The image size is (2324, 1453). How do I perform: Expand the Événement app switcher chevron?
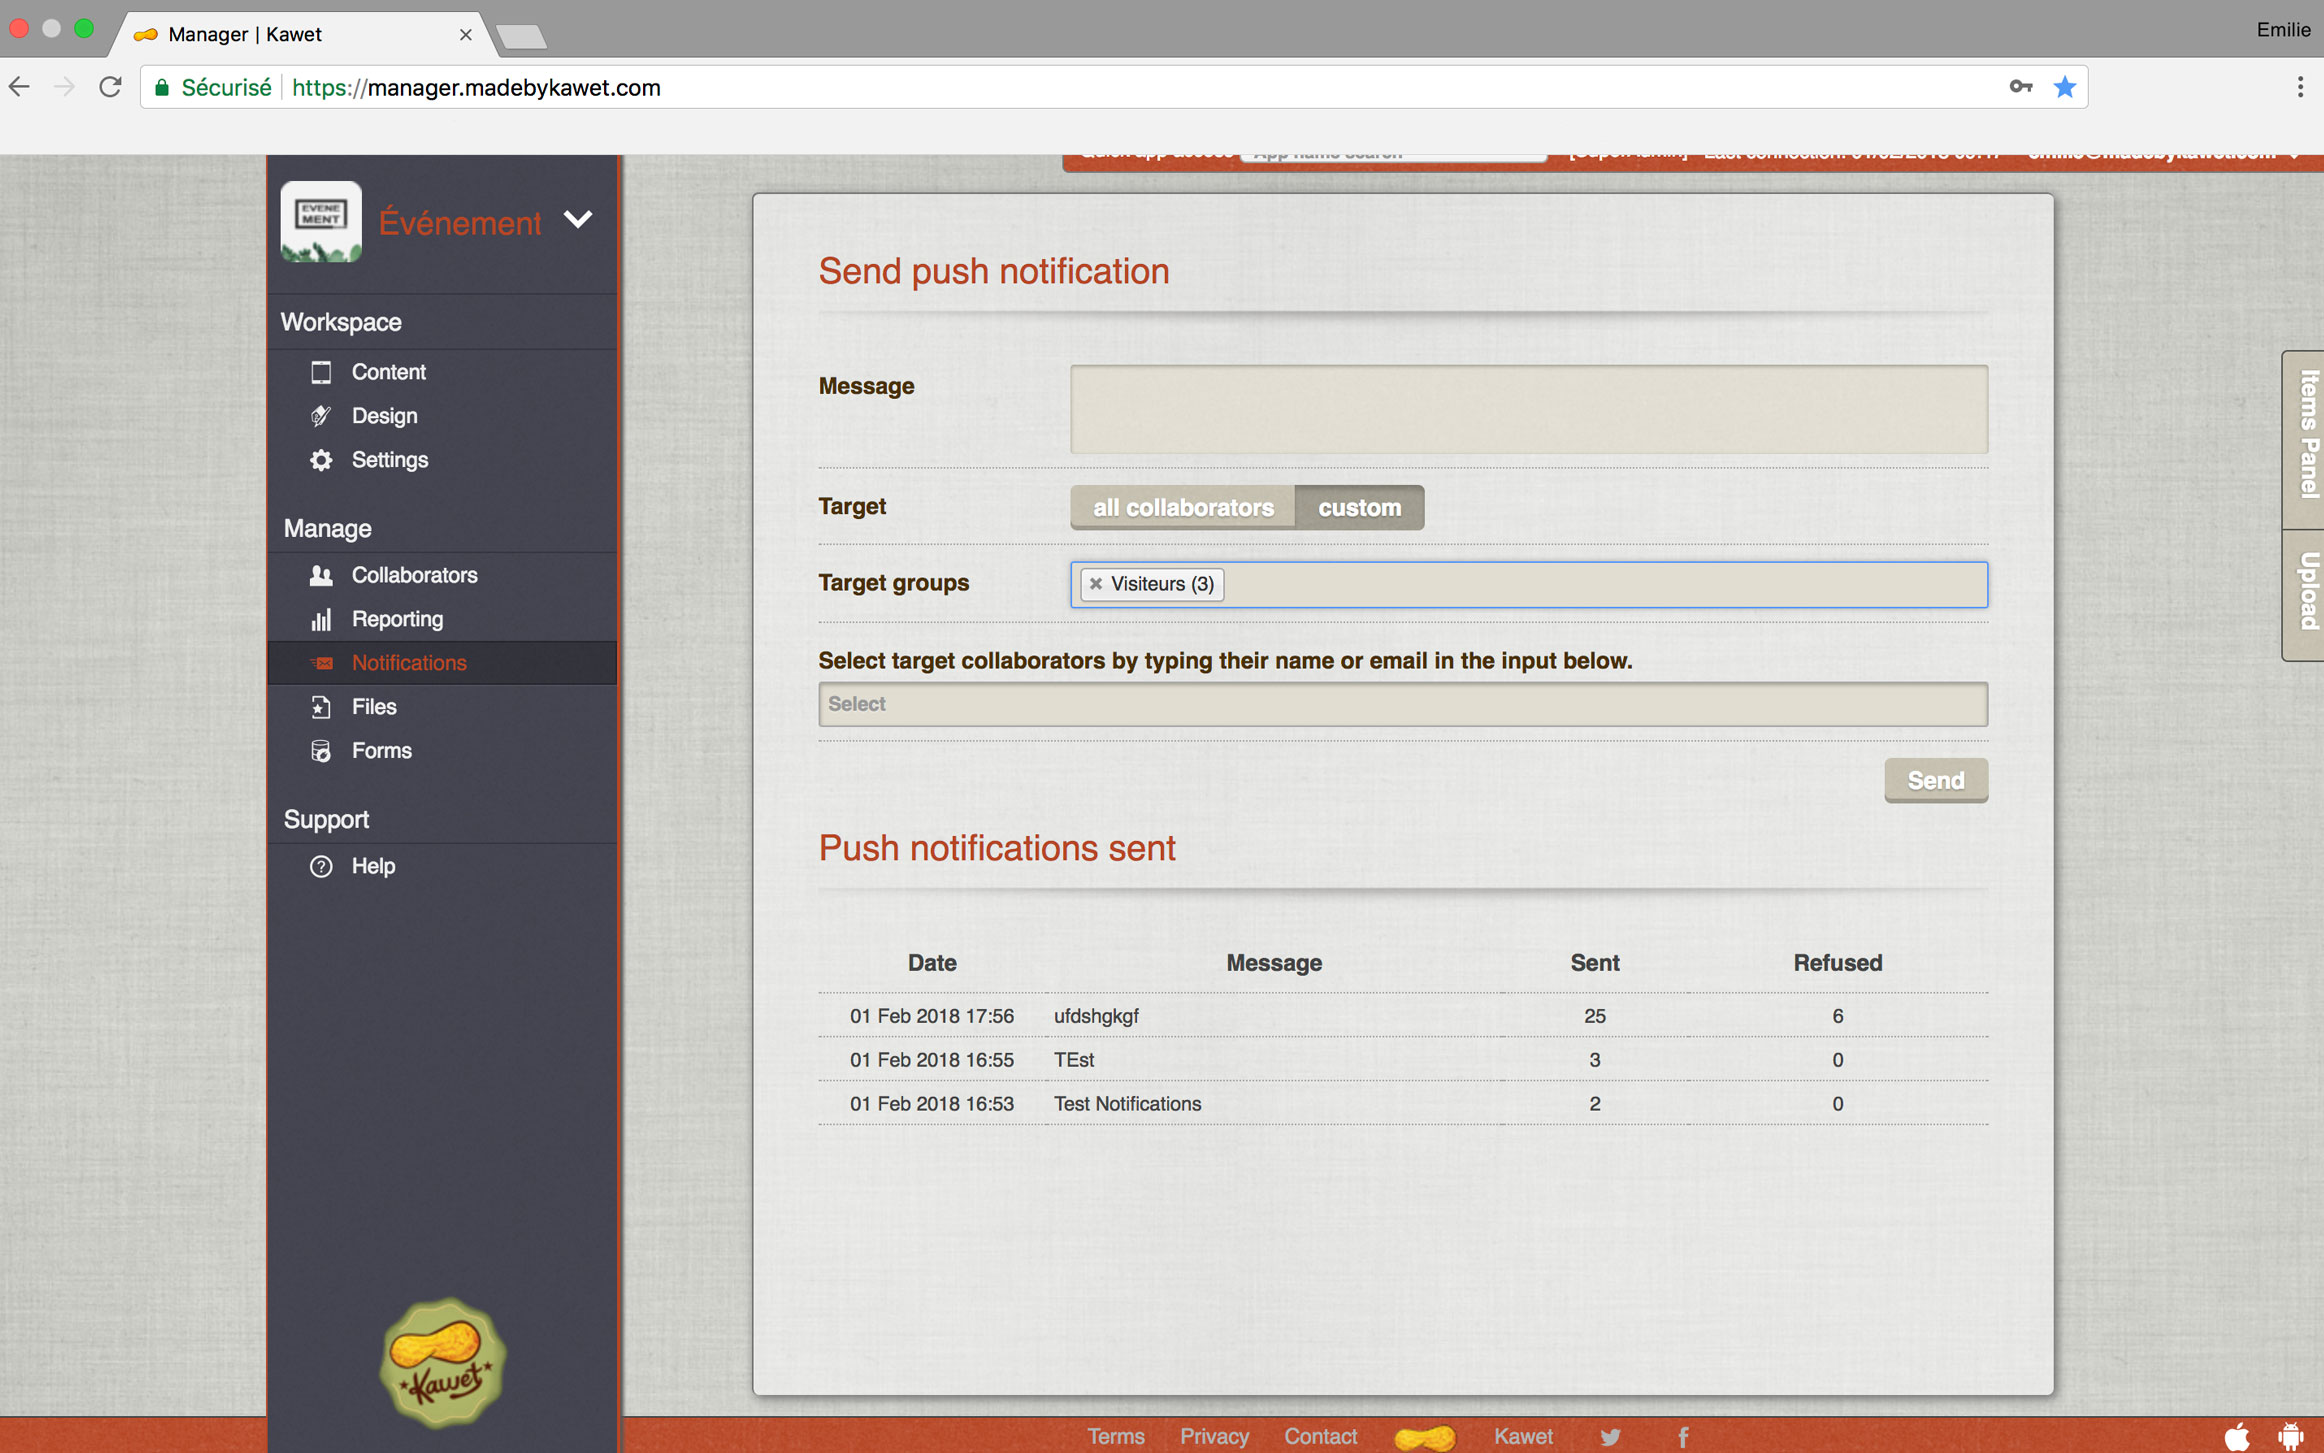pos(578,219)
